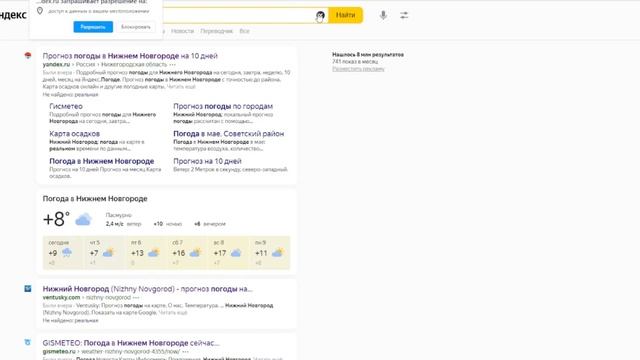Click the rain cloud icon for сегодня
Viewport: 640px width, 360px height.
click(x=67, y=253)
